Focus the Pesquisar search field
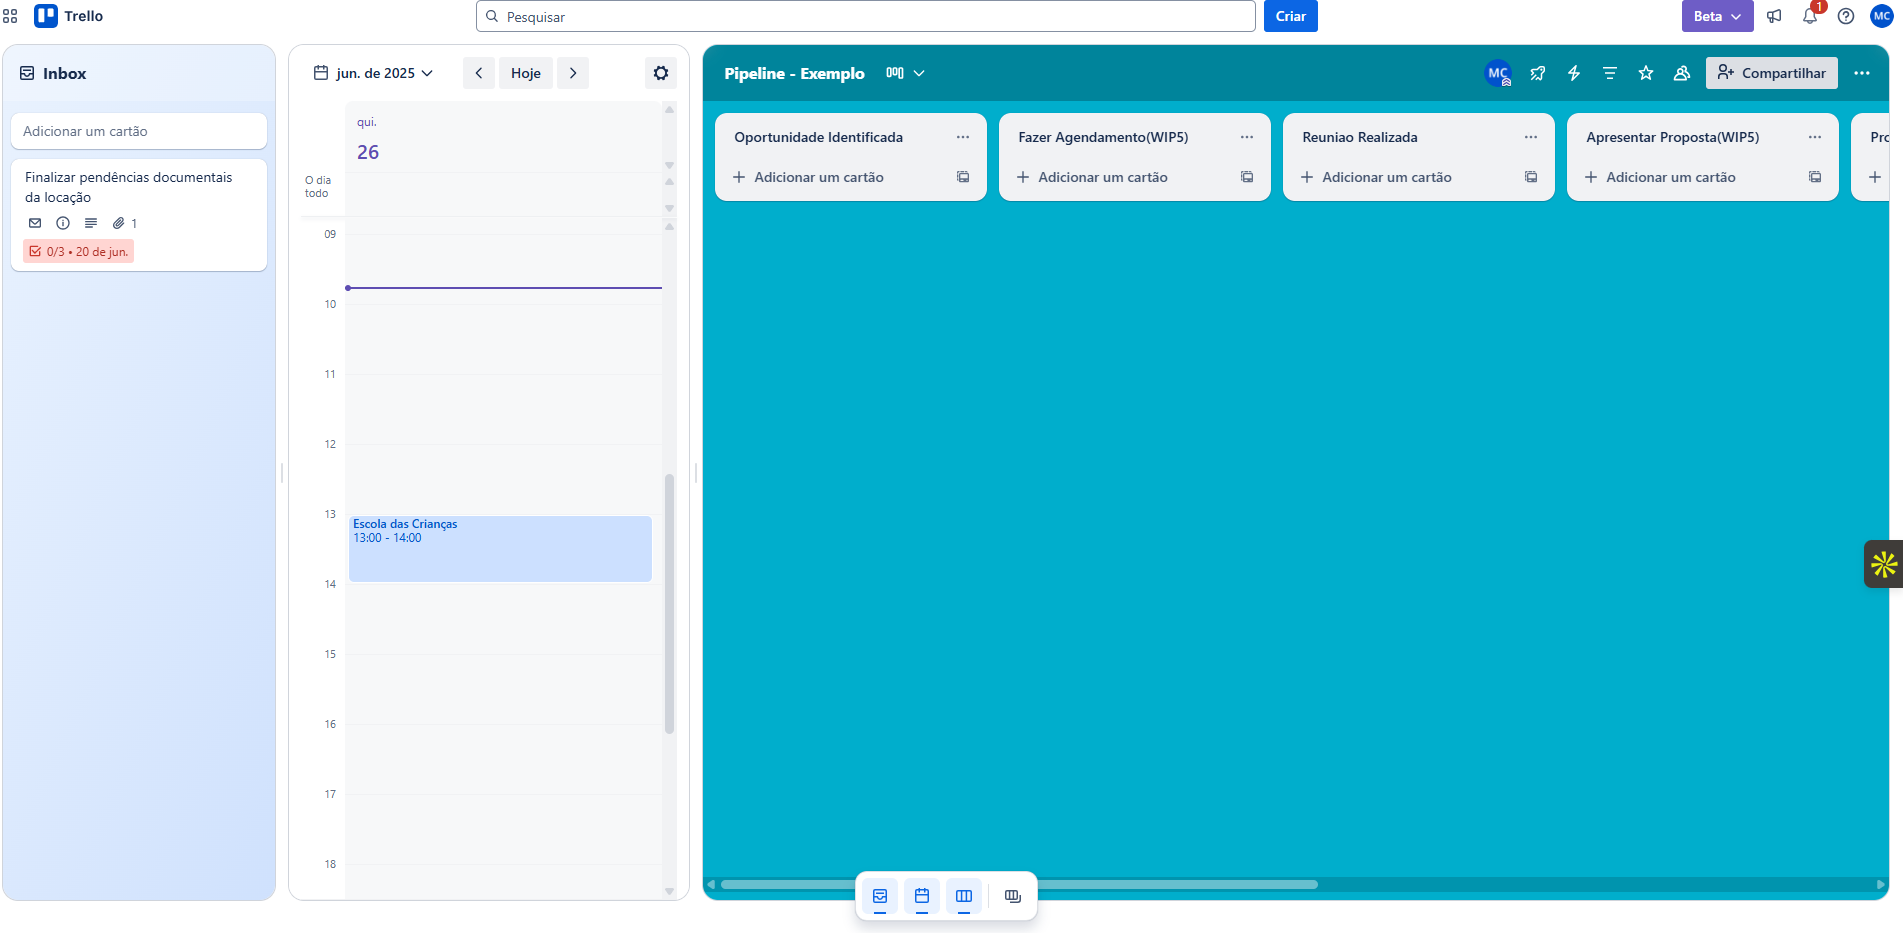1903x933 pixels. pos(866,16)
